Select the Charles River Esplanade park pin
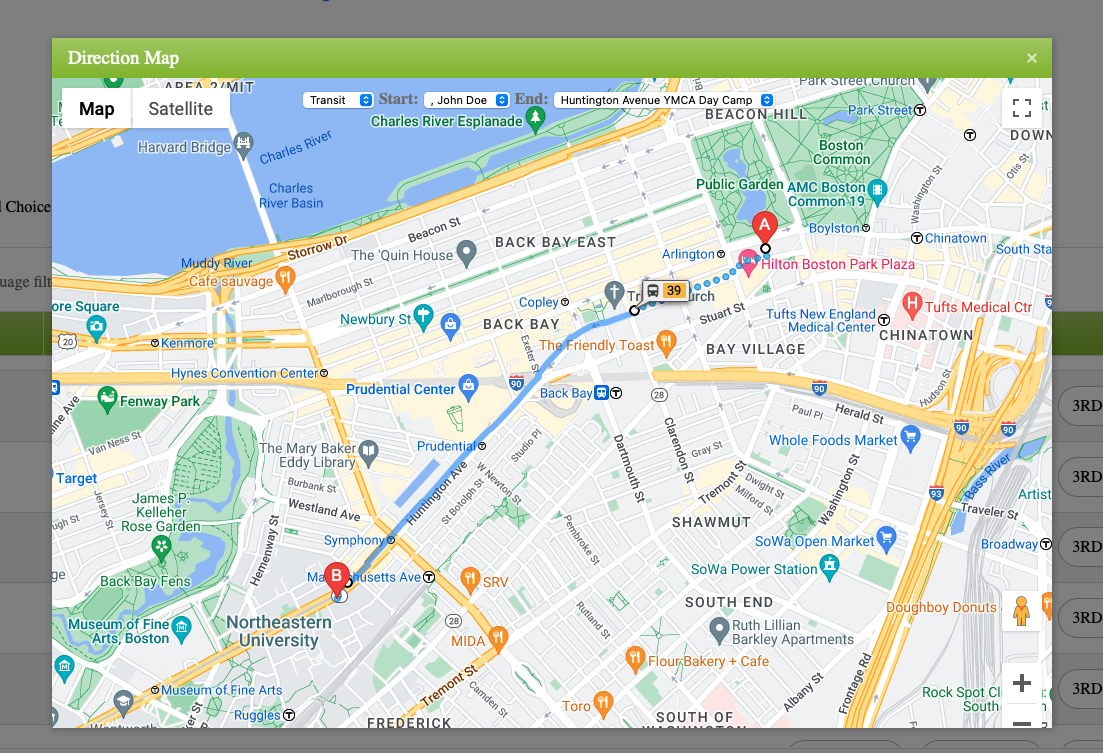This screenshot has width=1103, height=753. pos(535,120)
